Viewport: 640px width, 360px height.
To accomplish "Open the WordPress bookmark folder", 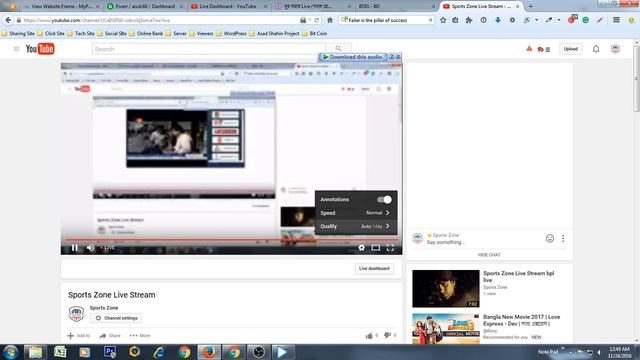I will 231,33.
